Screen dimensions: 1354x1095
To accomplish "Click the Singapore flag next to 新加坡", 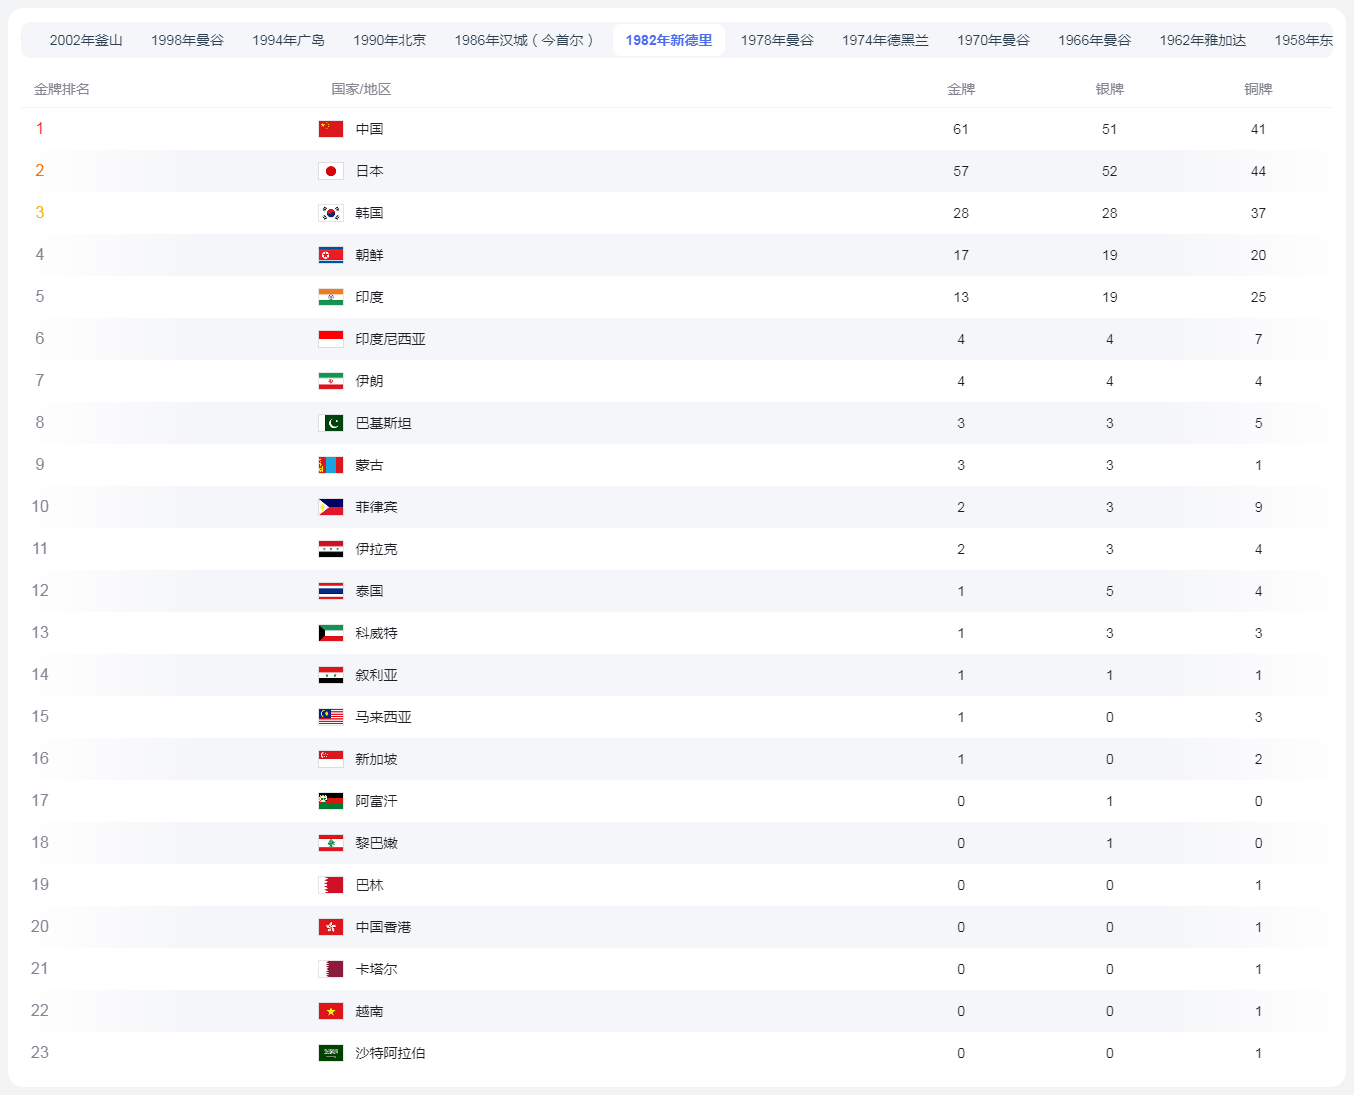I will 331,759.
